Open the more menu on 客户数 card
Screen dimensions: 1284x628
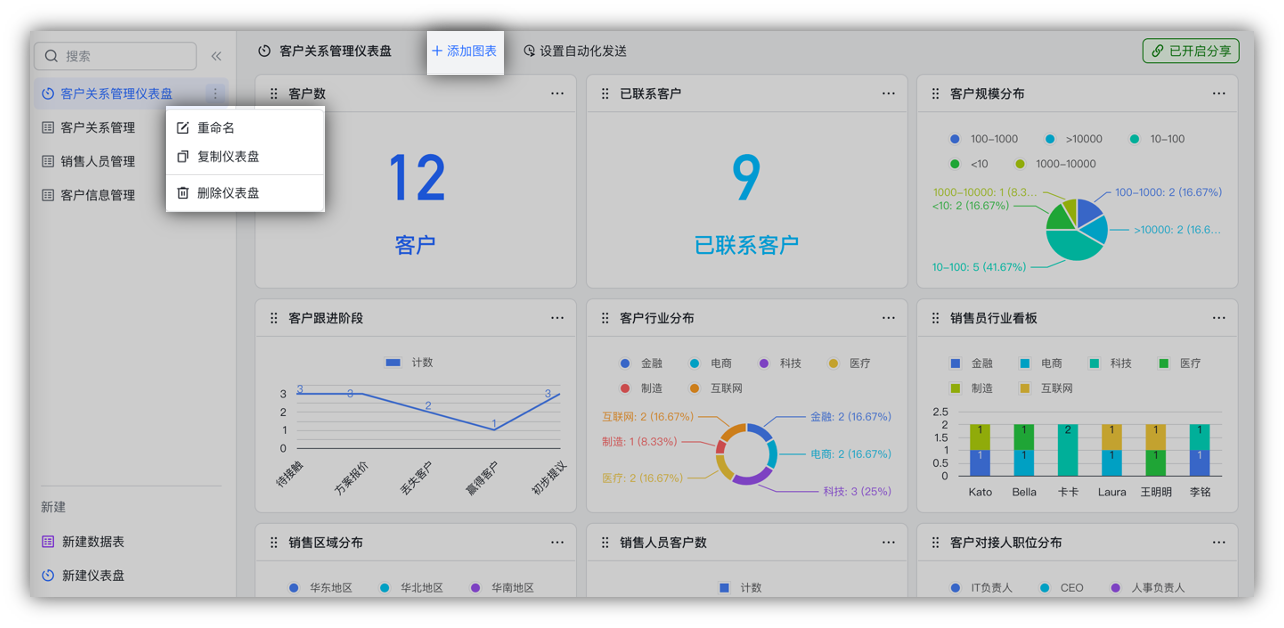pyautogui.click(x=557, y=93)
